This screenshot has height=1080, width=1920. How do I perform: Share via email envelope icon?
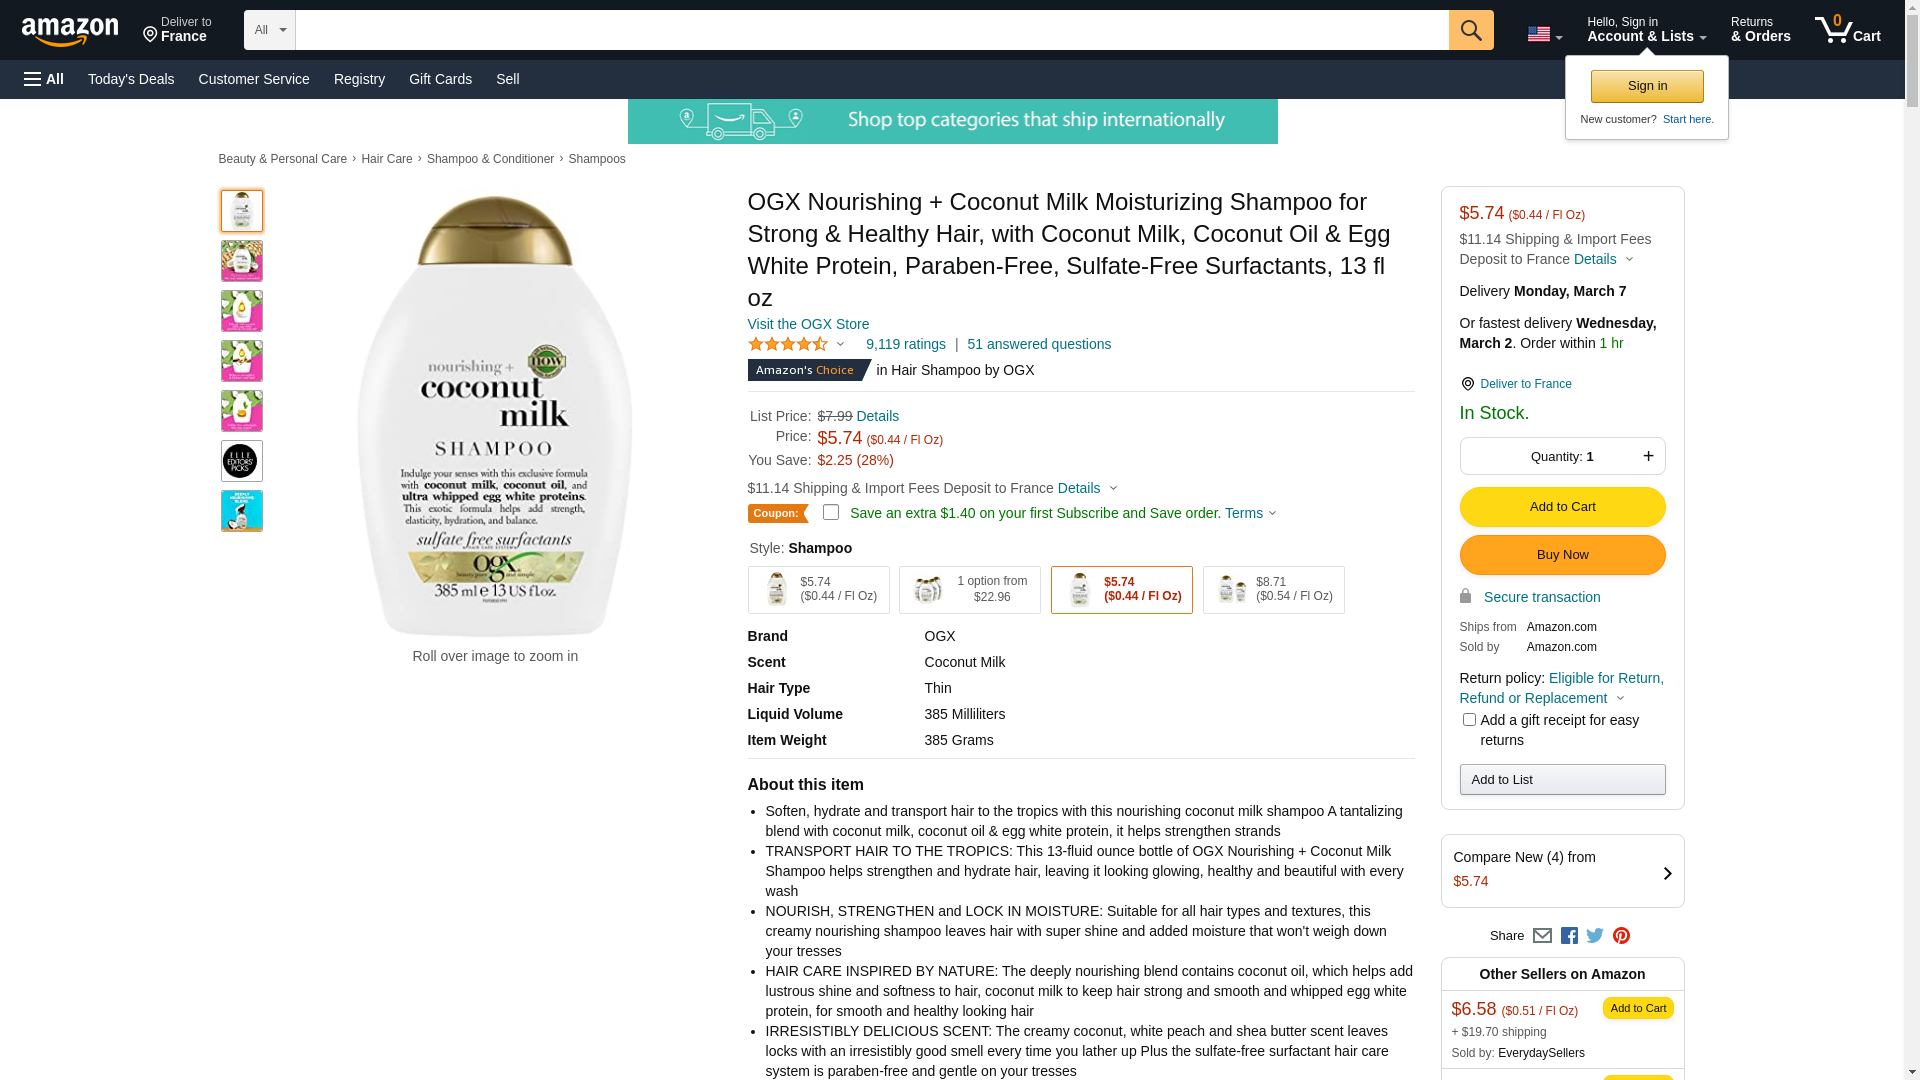point(1542,936)
